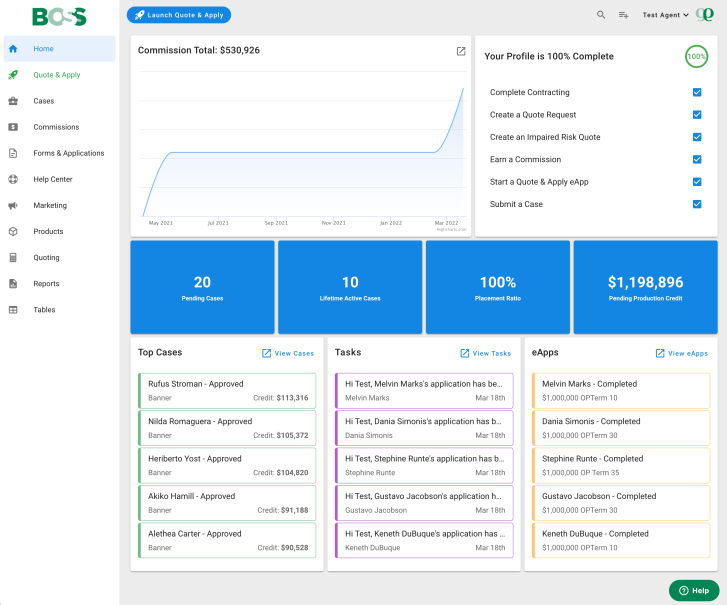
Task: Click the Reports file icon
Action: pos(13,284)
